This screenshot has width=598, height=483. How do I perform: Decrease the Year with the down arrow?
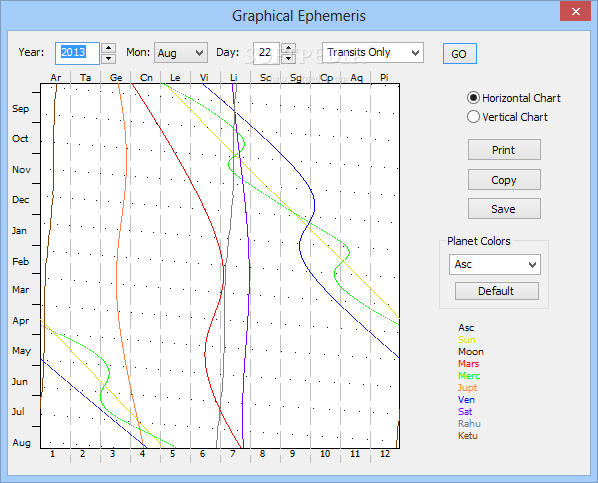coord(109,58)
